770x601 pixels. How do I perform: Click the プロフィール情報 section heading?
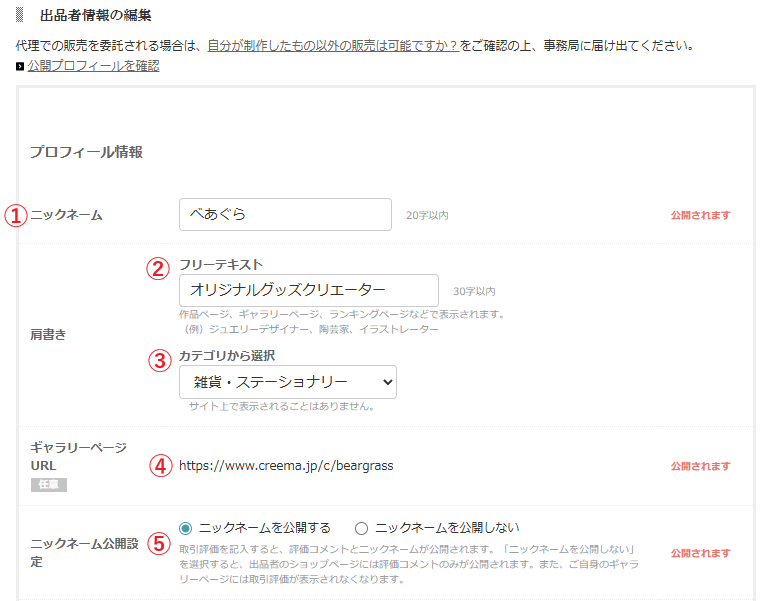click(86, 152)
